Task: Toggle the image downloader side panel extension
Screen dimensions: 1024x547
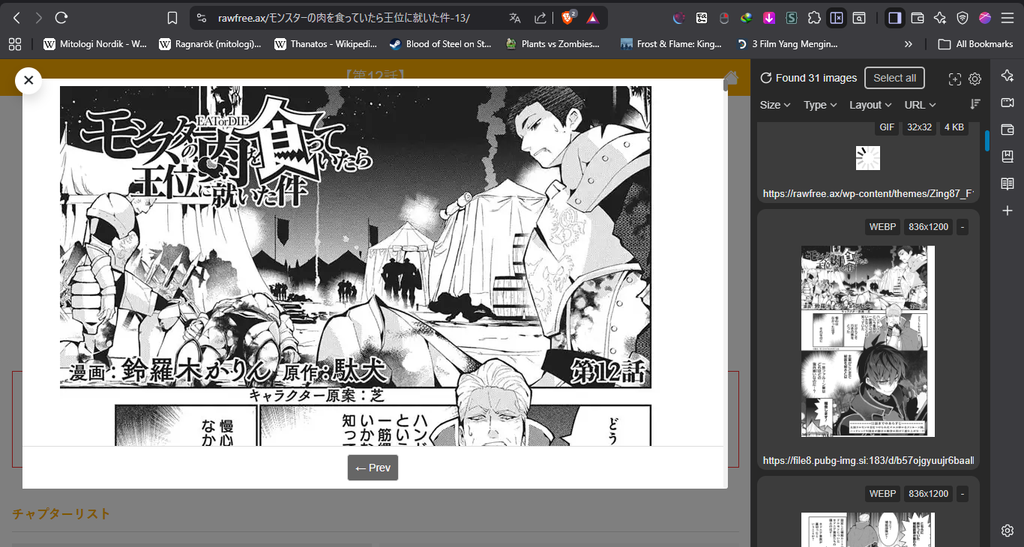Action: point(837,18)
